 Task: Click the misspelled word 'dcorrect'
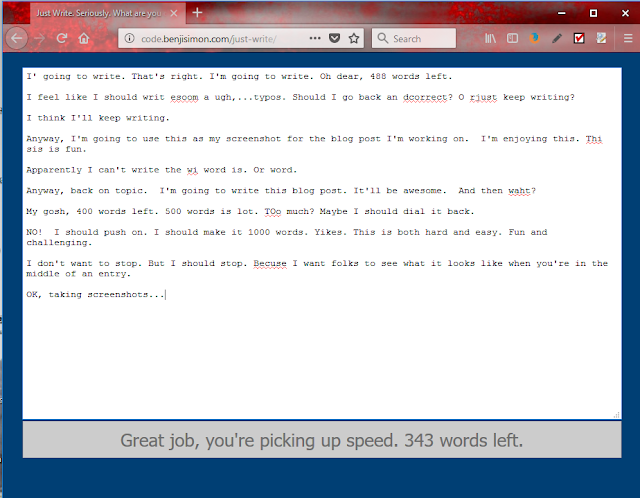[x=425, y=98]
